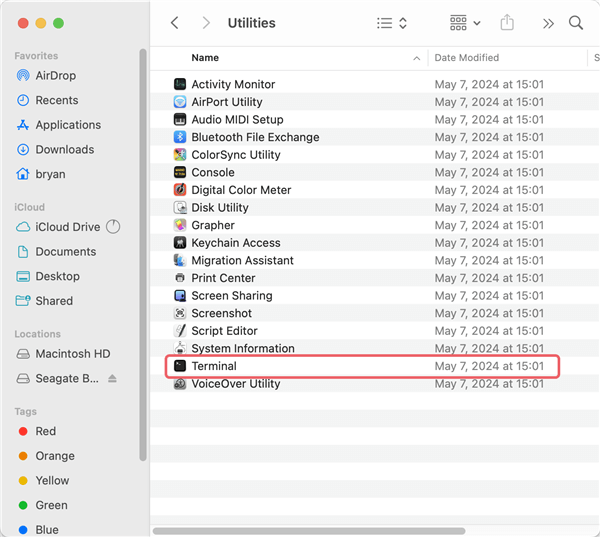Image resolution: width=600 pixels, height=537 pixels.
Task: Expand the toolbar overflow double chevron
Action: (x=548, y=23)
